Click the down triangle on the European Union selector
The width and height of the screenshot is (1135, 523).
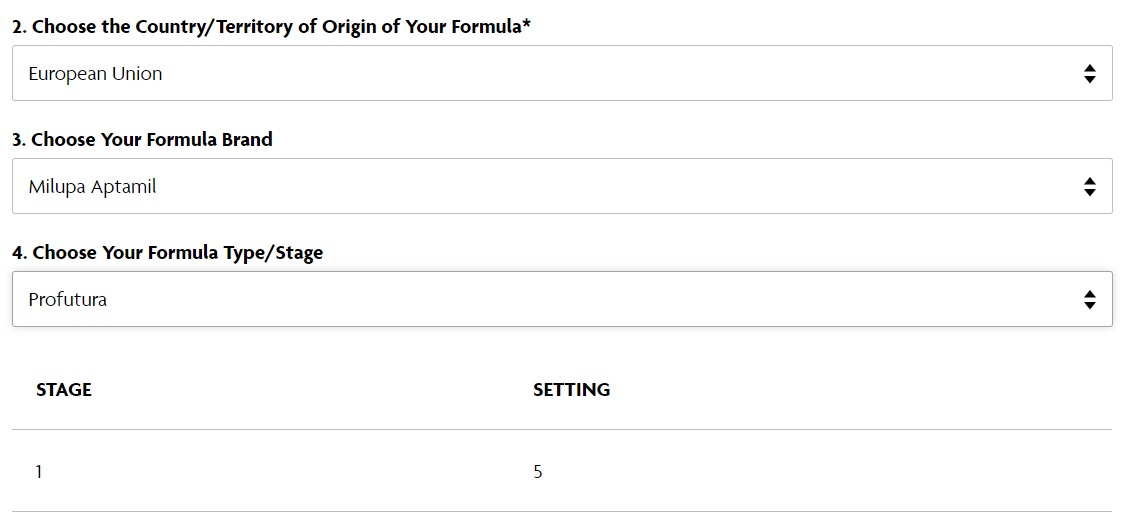(1089, 79)
